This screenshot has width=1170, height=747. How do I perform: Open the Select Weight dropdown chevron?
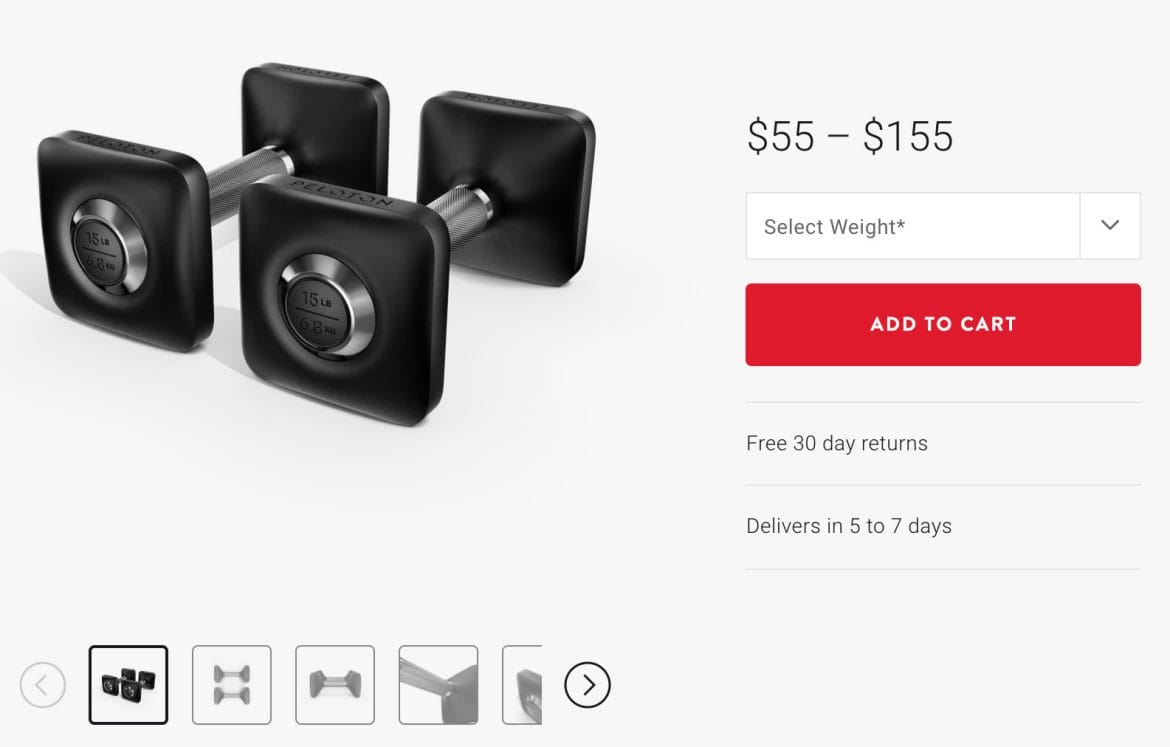(x=1110, y=225)
